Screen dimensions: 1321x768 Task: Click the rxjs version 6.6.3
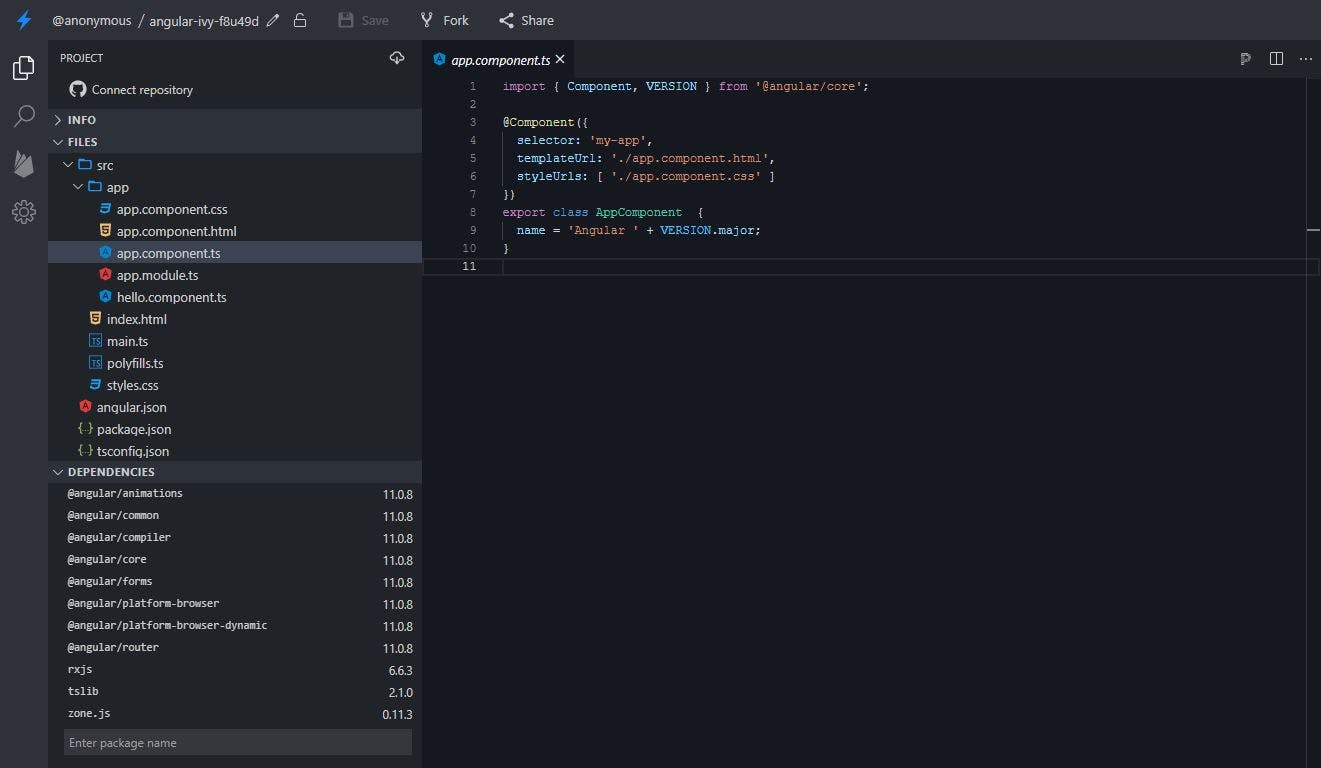click(400, 671)
